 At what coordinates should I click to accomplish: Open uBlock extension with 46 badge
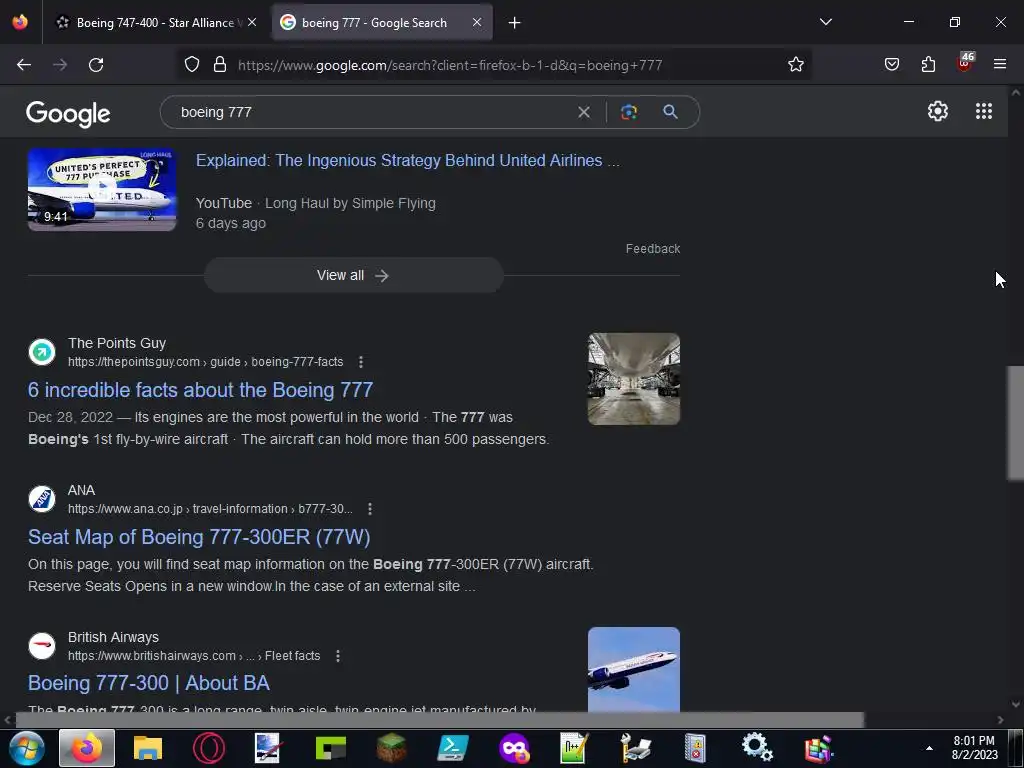point(965,63)
